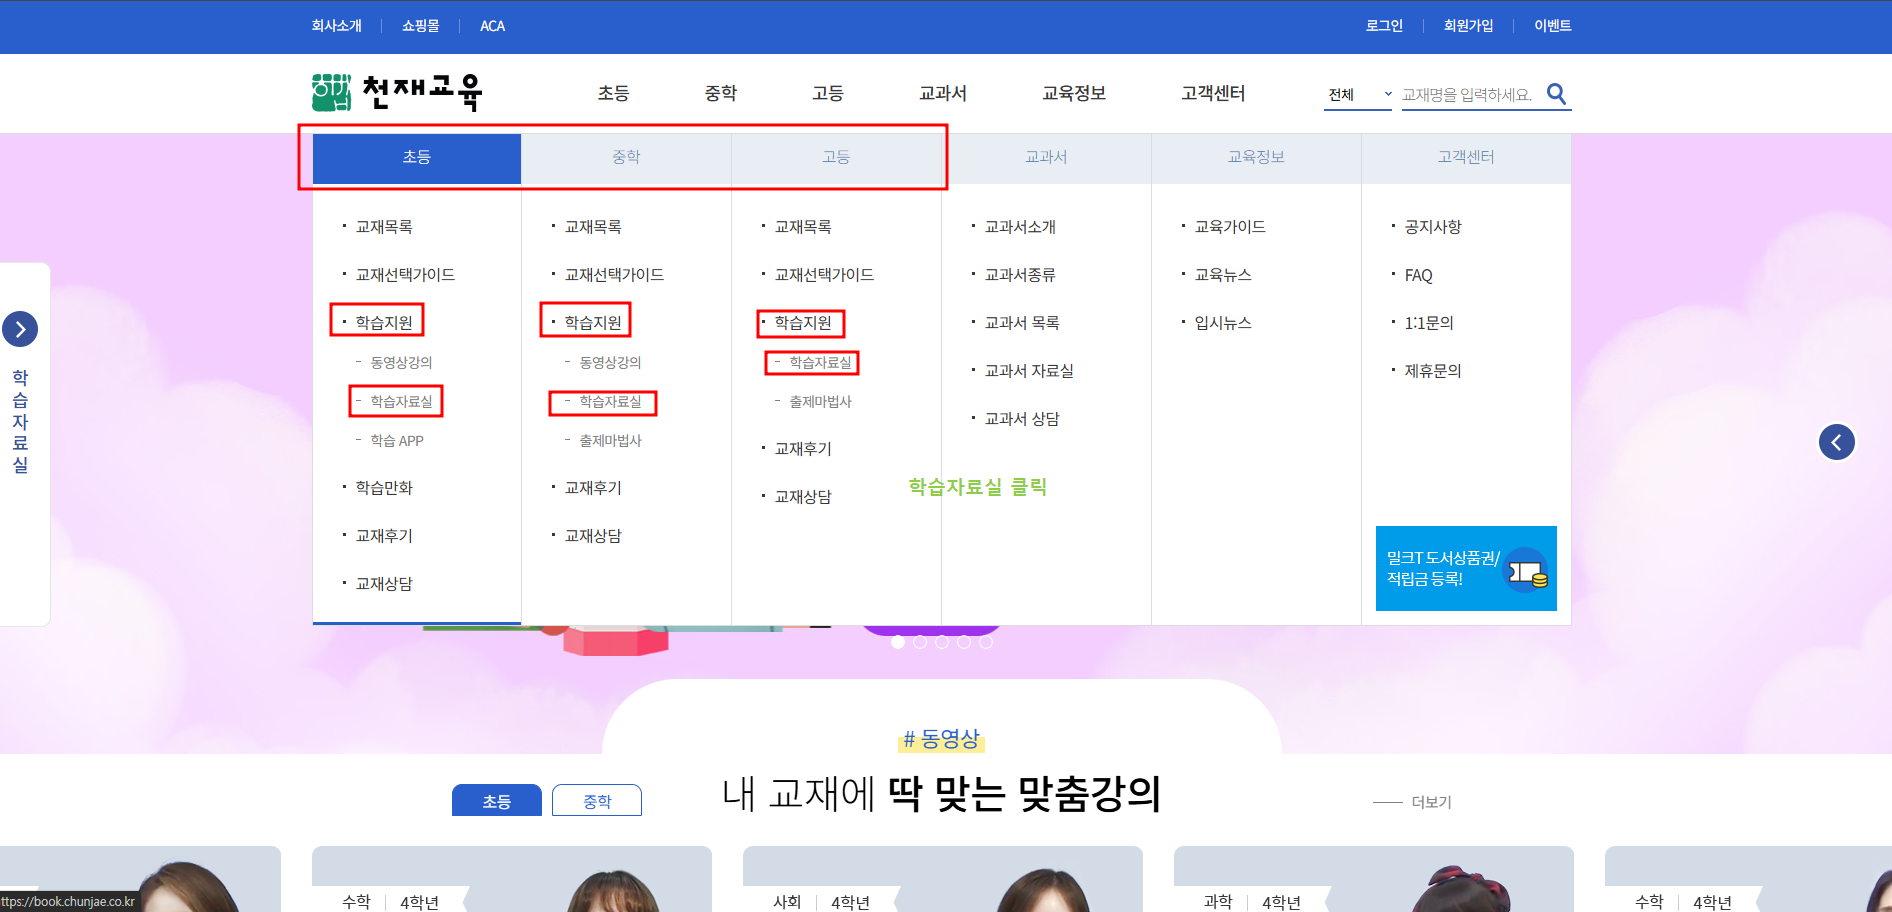Screen dimensions: 1892x912
Task: Click 이벤트 in the top bar
Action: point(1551,25)
